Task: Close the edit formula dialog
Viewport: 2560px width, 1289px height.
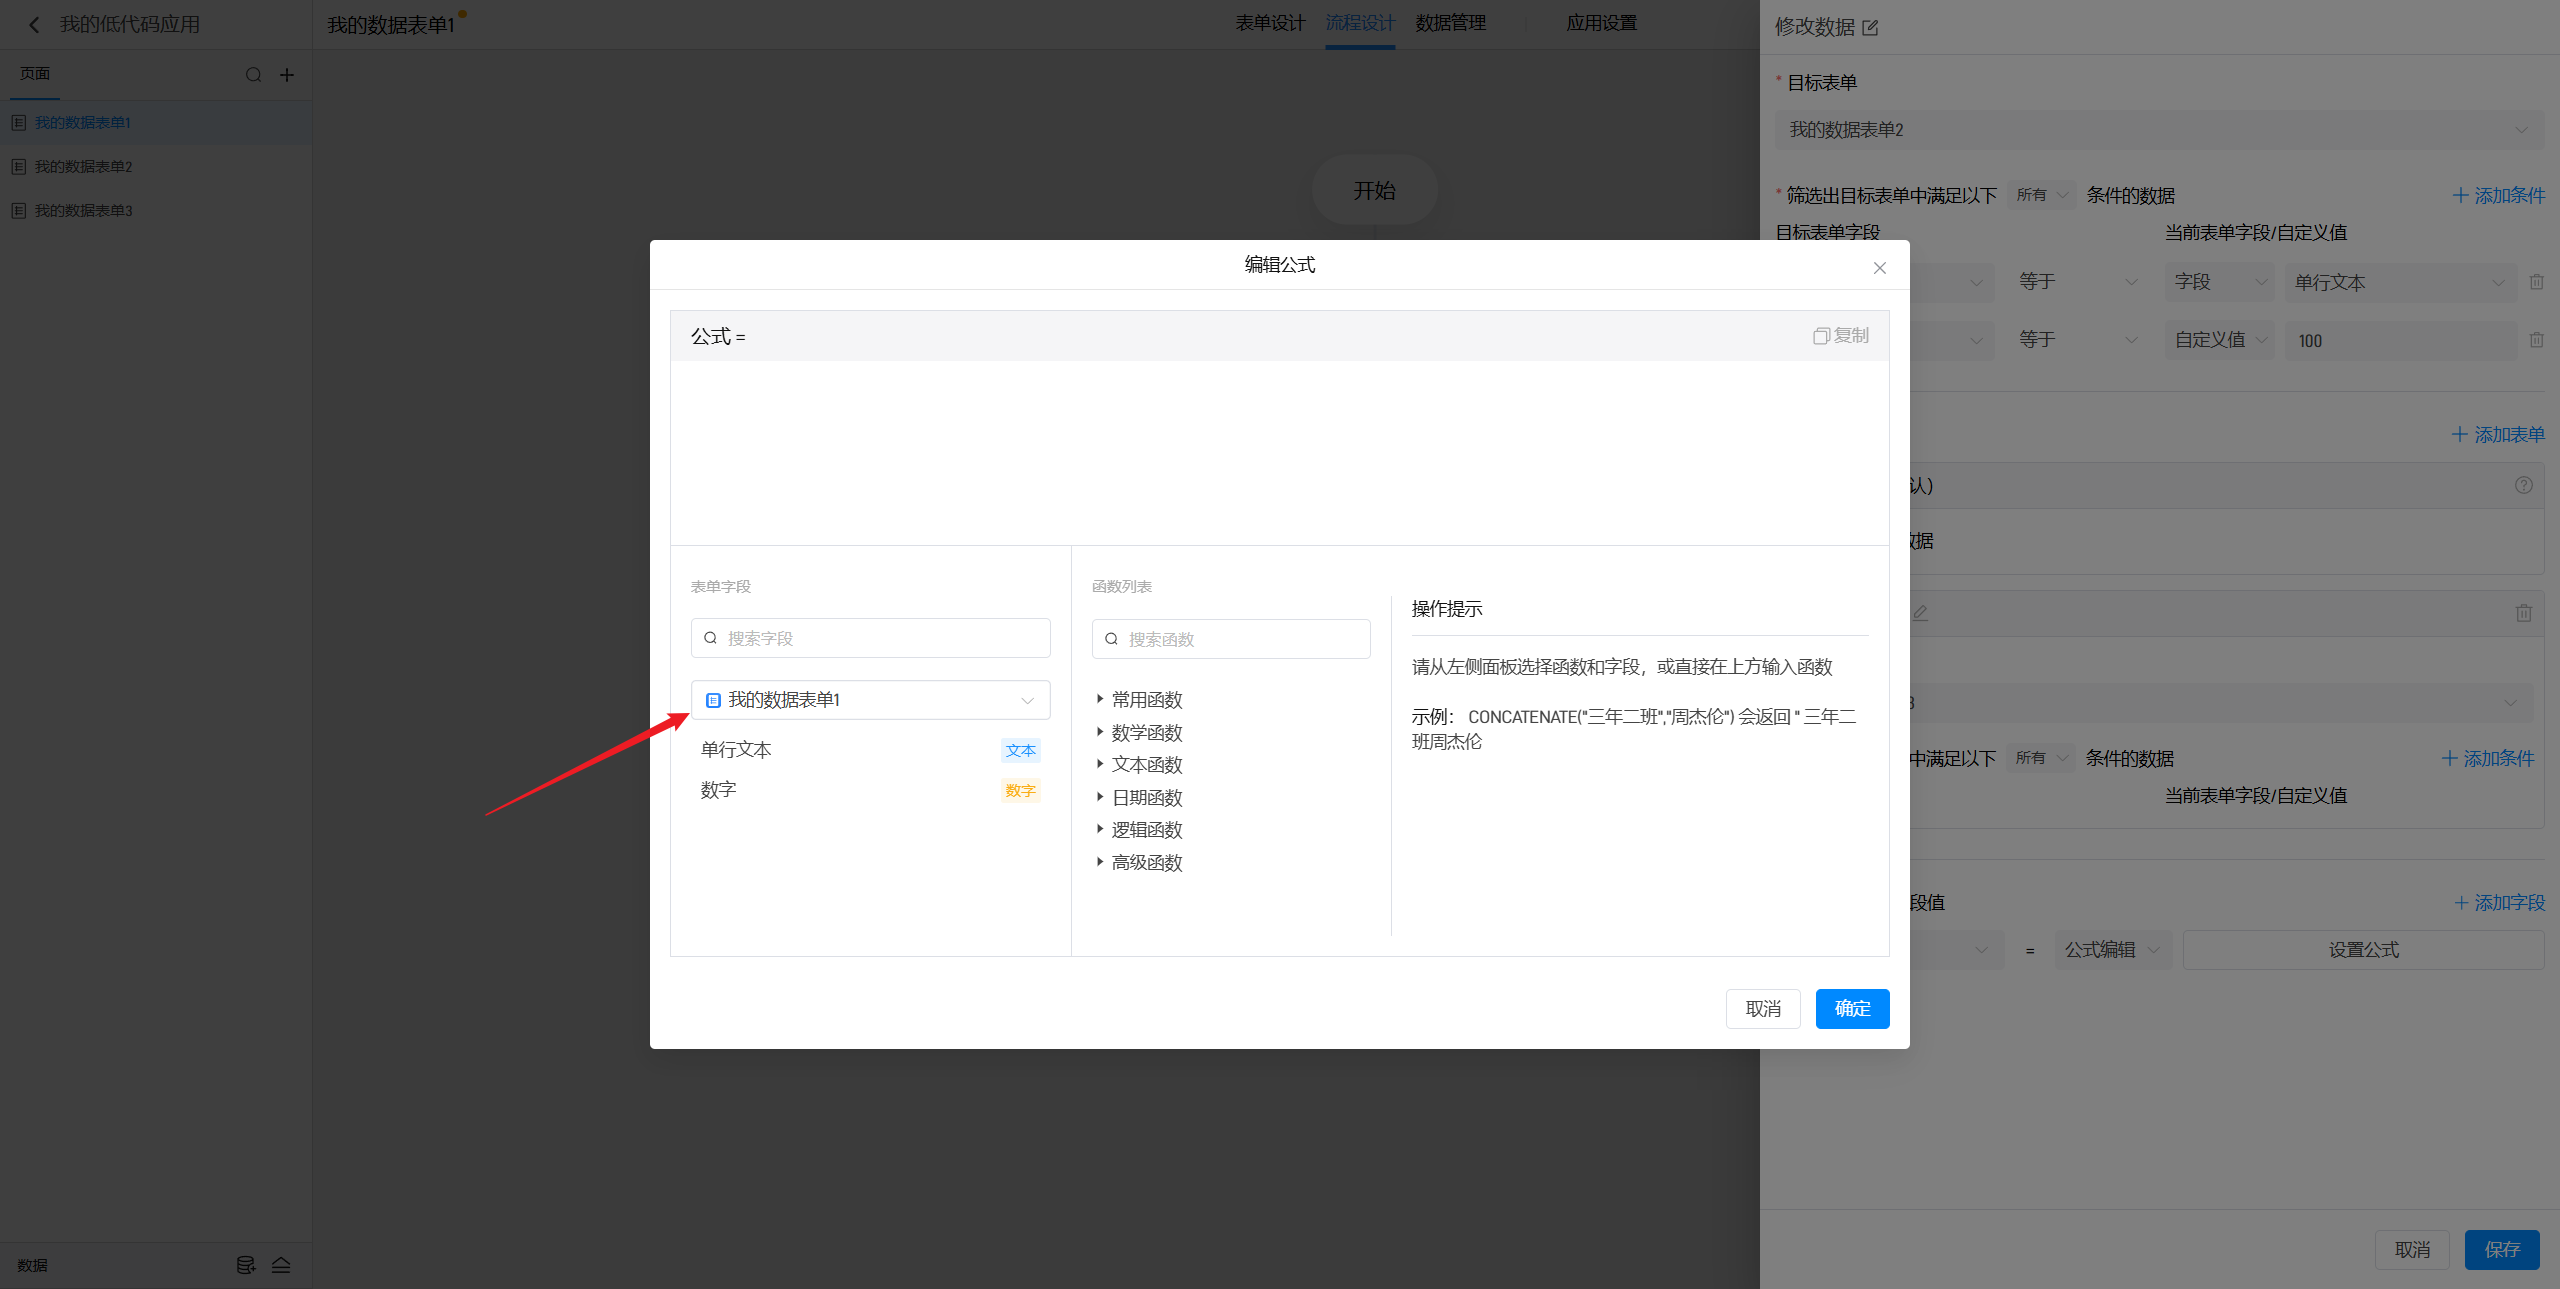Action: (1879, 268)
